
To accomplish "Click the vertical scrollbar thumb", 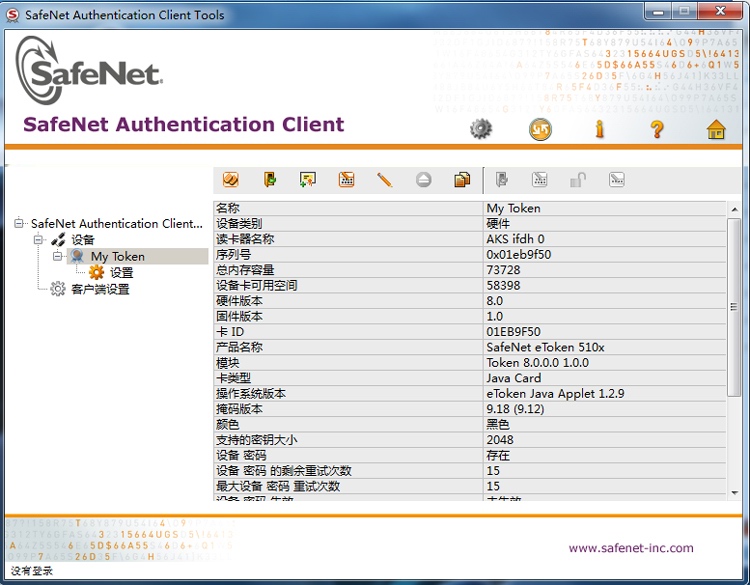I will coord(734,307).
